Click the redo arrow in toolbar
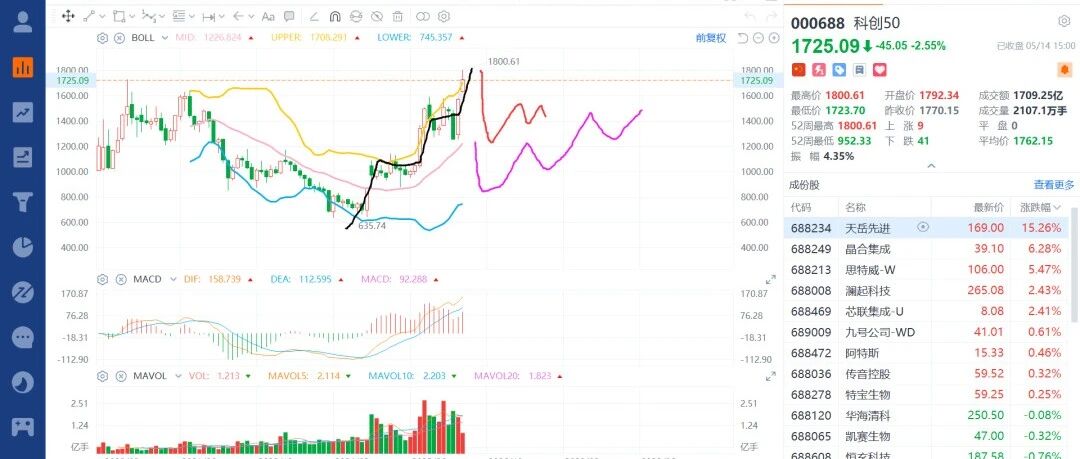 [x=770, y=16]
